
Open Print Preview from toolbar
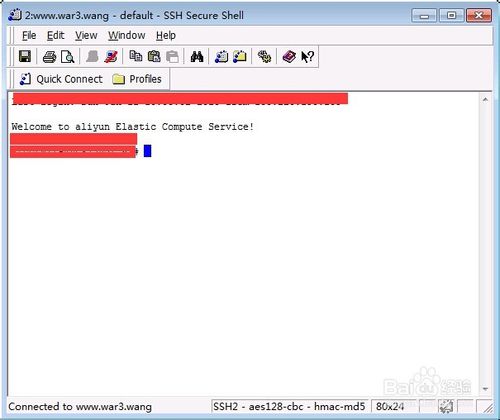68,57
